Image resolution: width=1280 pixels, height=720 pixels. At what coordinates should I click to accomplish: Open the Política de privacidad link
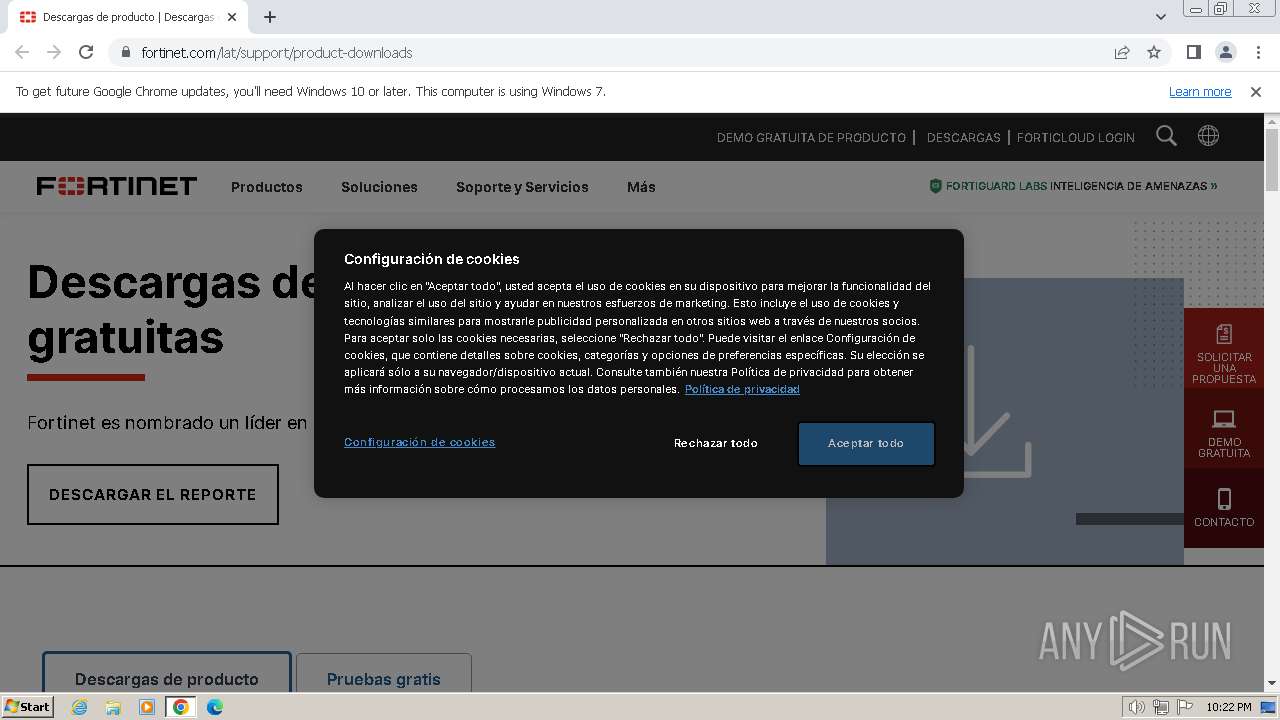click(742, 389)
